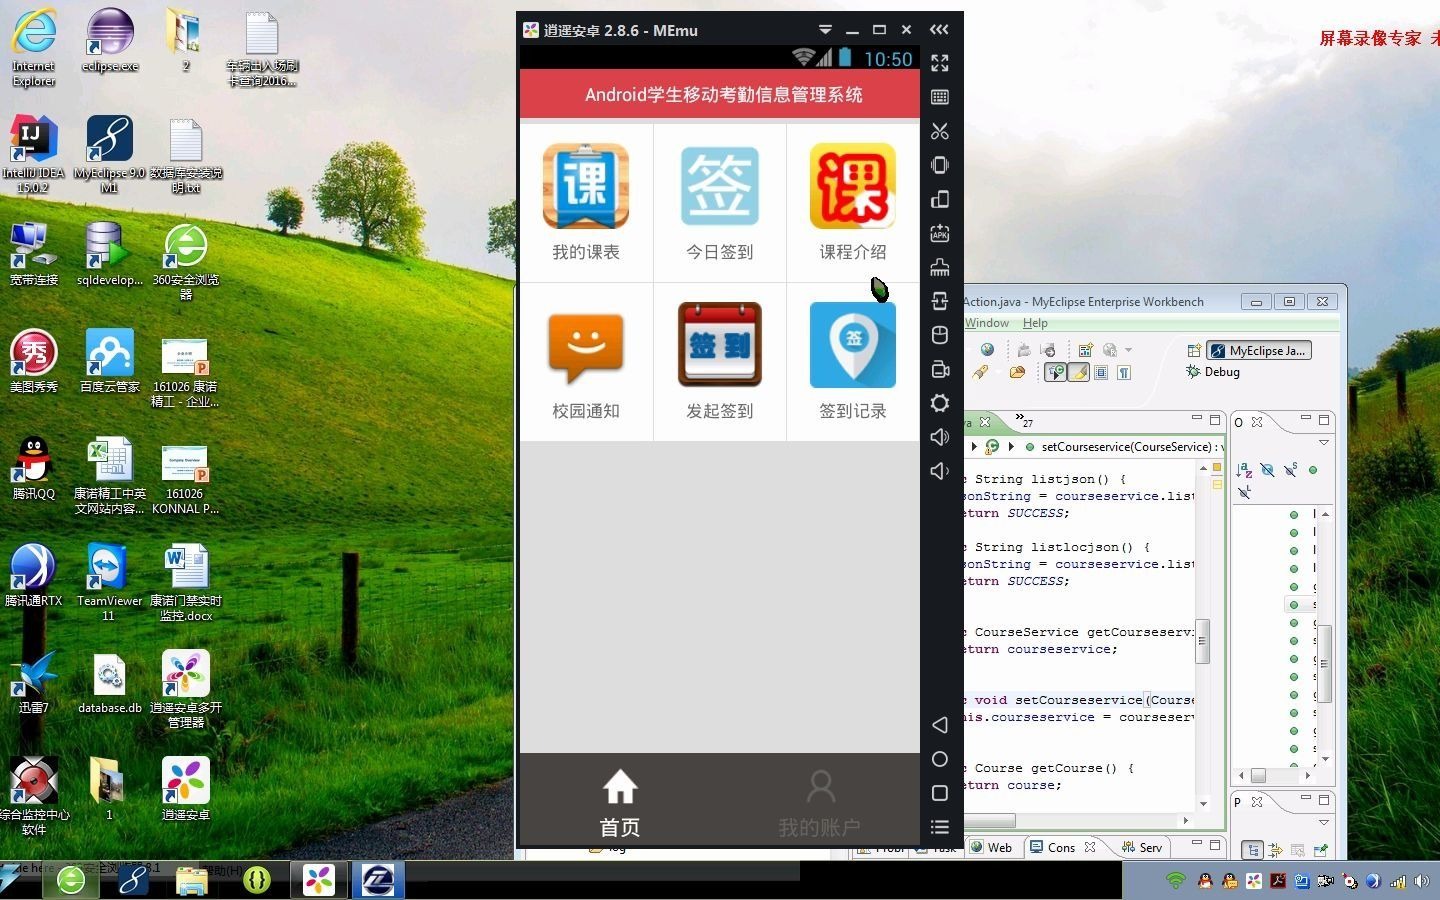Click setCourseservice breadcrumb in editor
Screen dimensions: 1440x900
[x=1132, y=447]
